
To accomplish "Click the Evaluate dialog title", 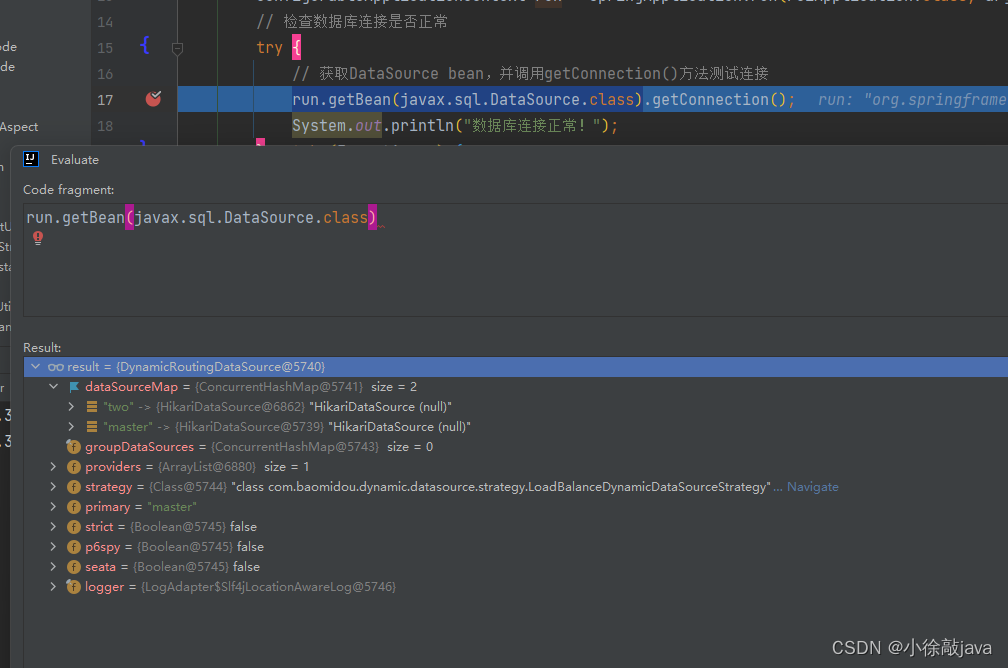I will click(x=75, y=160).
